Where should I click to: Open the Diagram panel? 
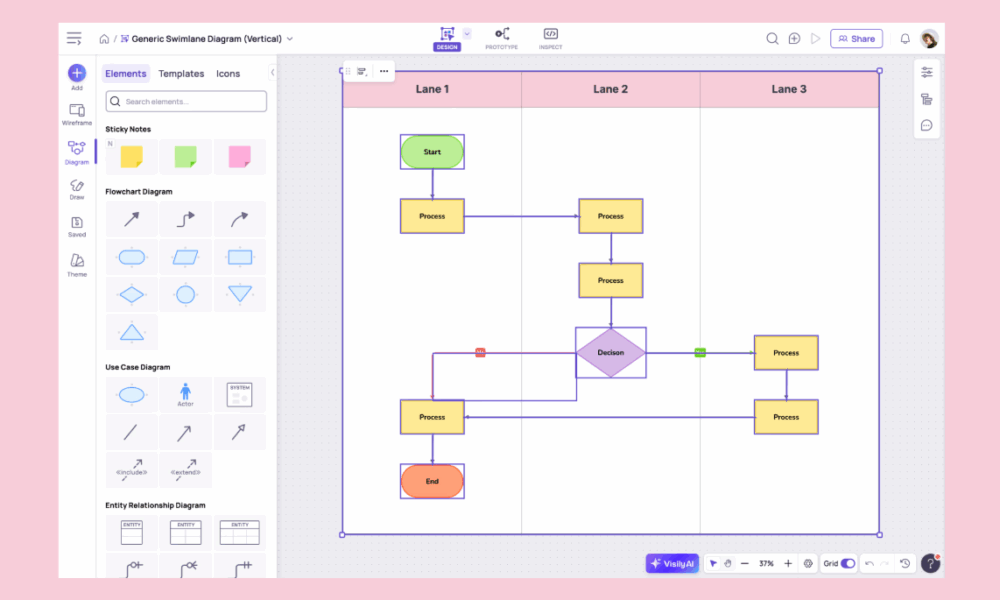click(77, 152)
